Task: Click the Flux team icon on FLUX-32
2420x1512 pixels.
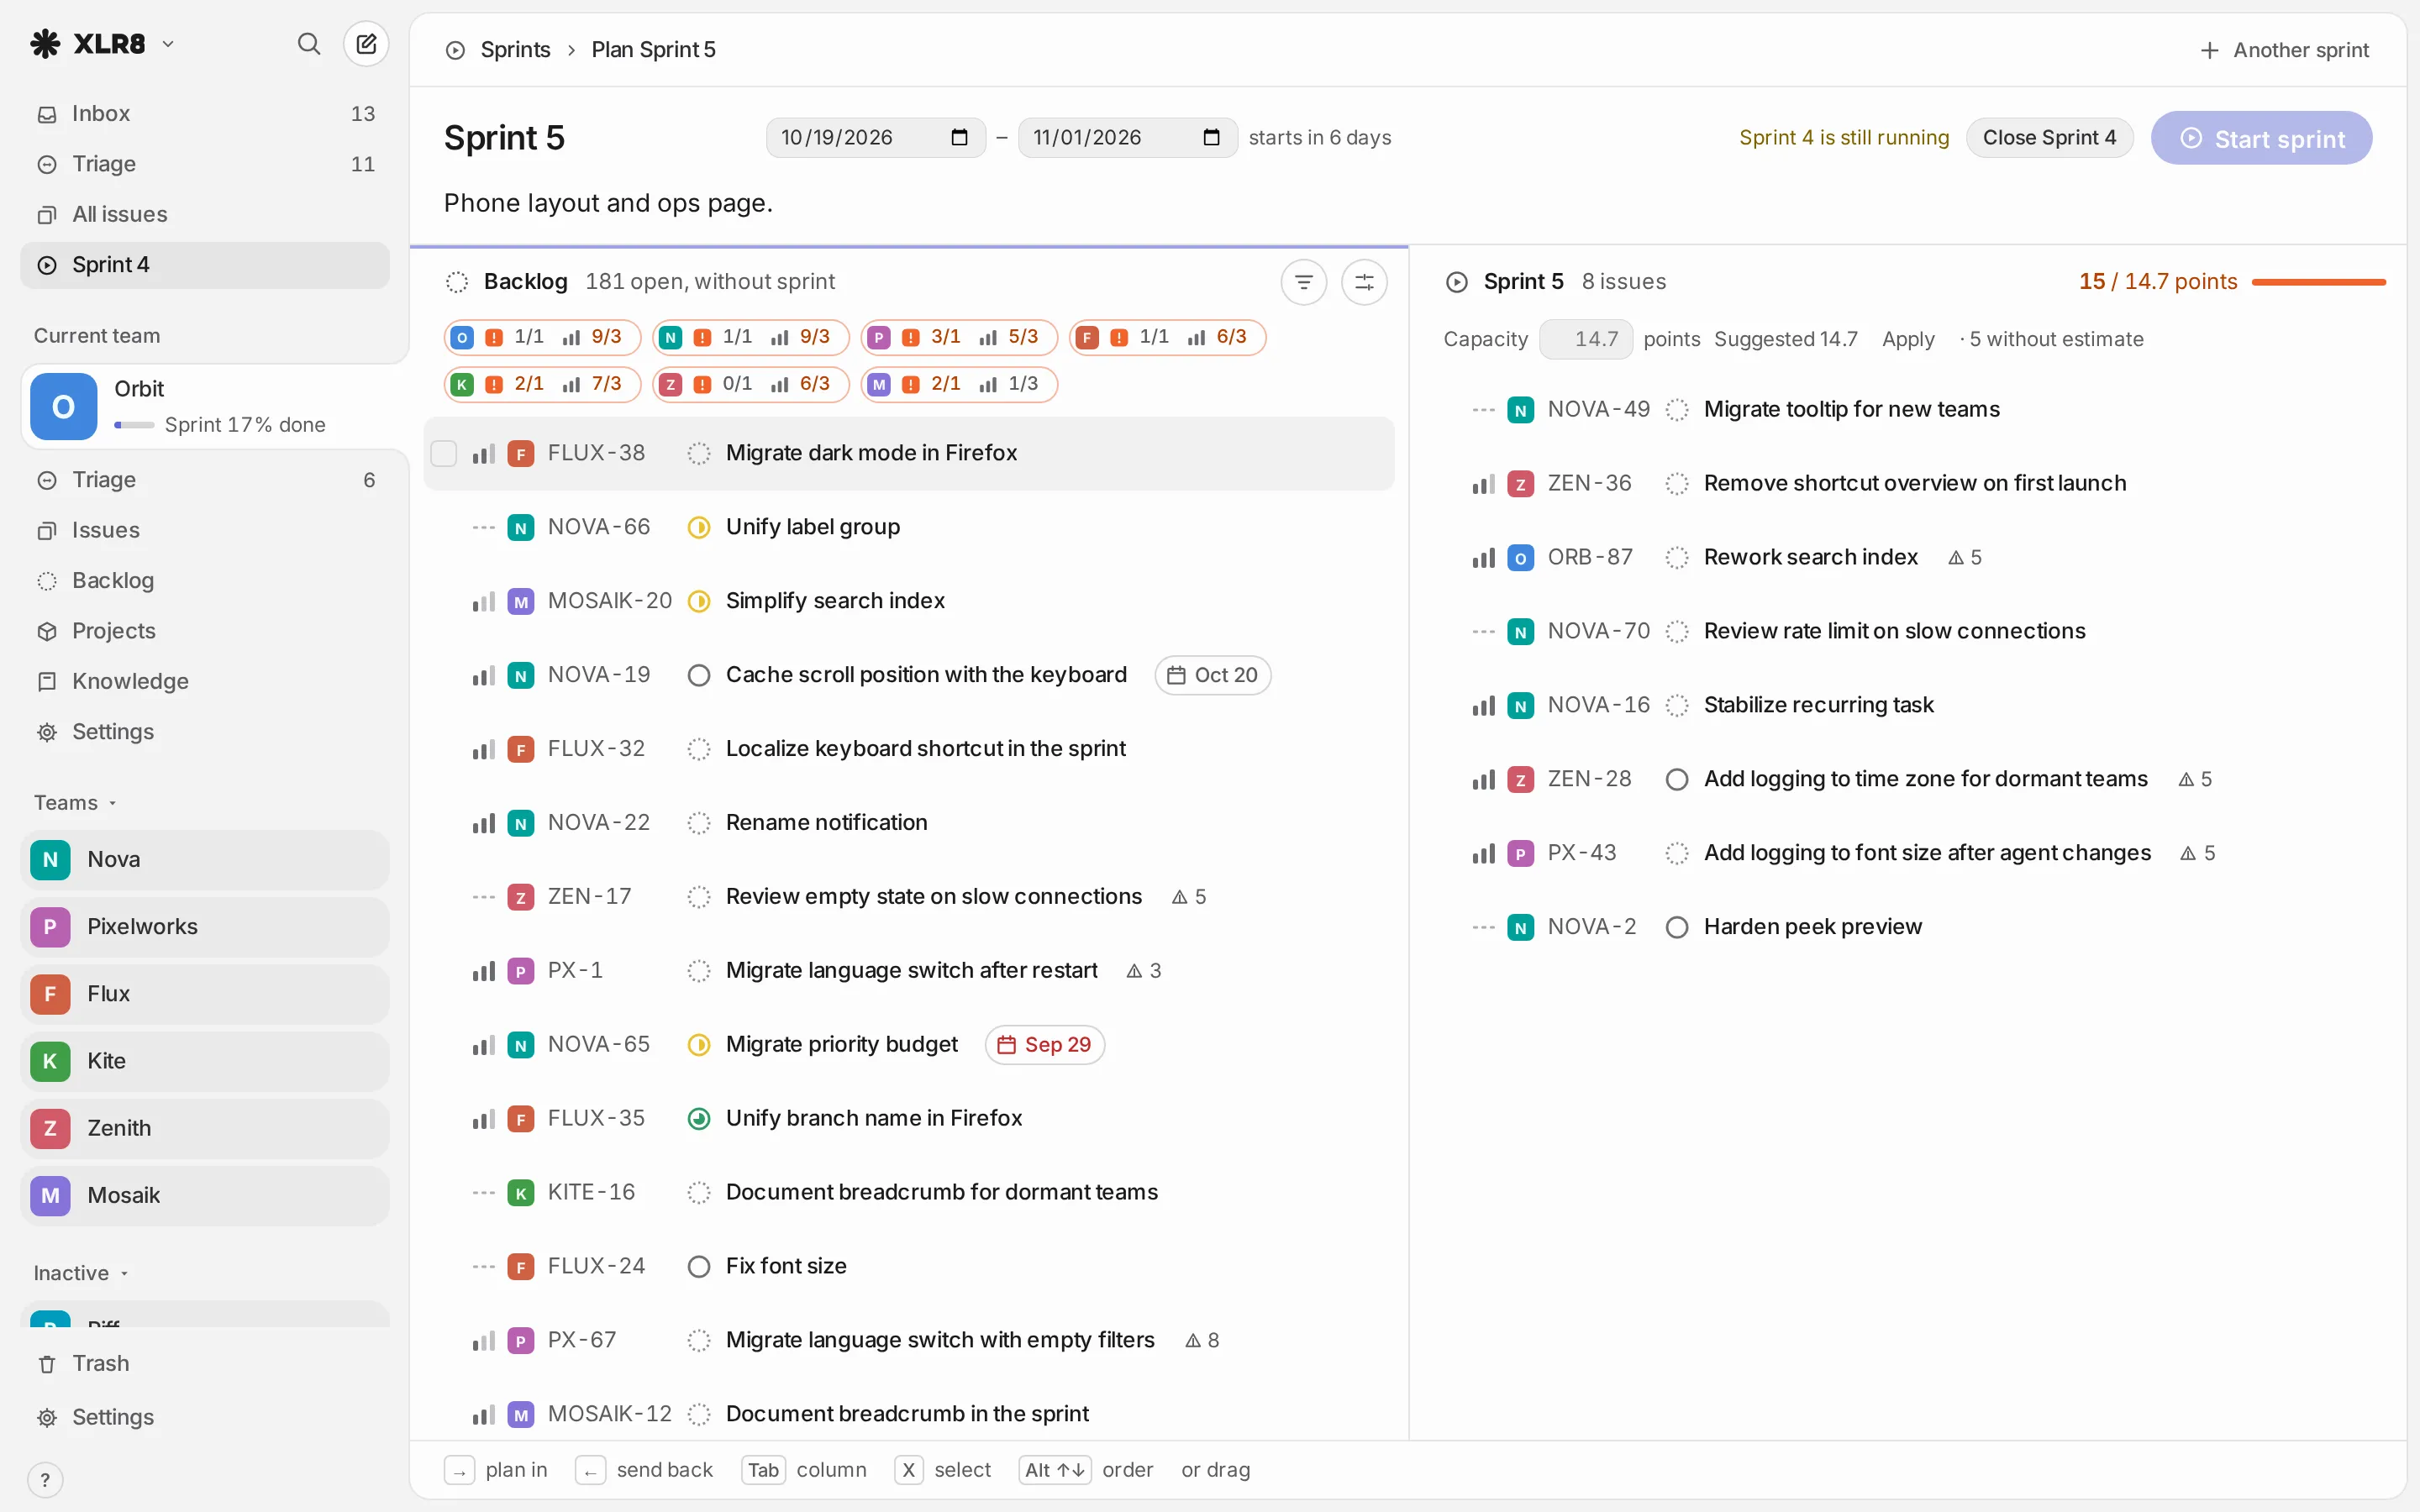Action: 520,749
